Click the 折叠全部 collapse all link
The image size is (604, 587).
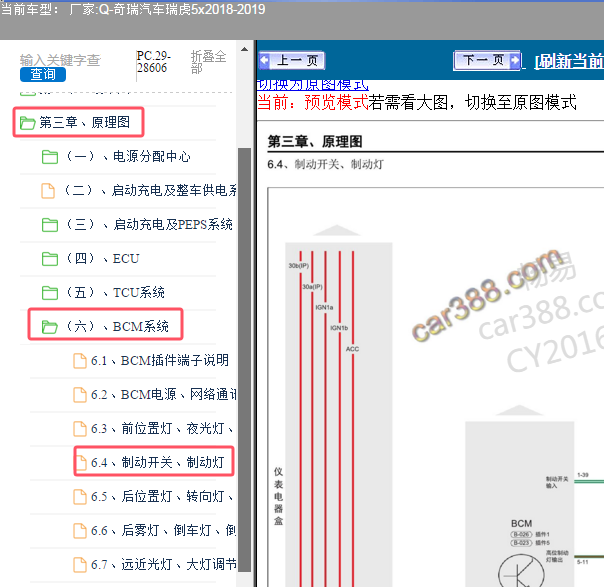click(x=208, y=62)
